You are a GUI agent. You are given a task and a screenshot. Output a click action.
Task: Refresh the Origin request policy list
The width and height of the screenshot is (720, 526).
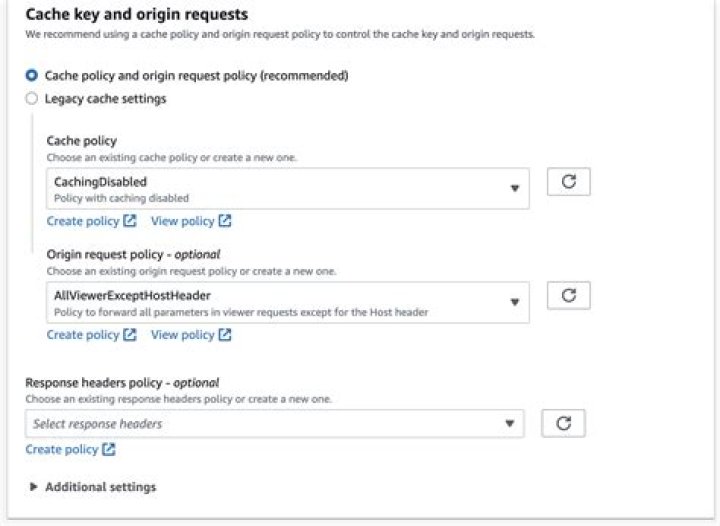(x=569, y=295)
